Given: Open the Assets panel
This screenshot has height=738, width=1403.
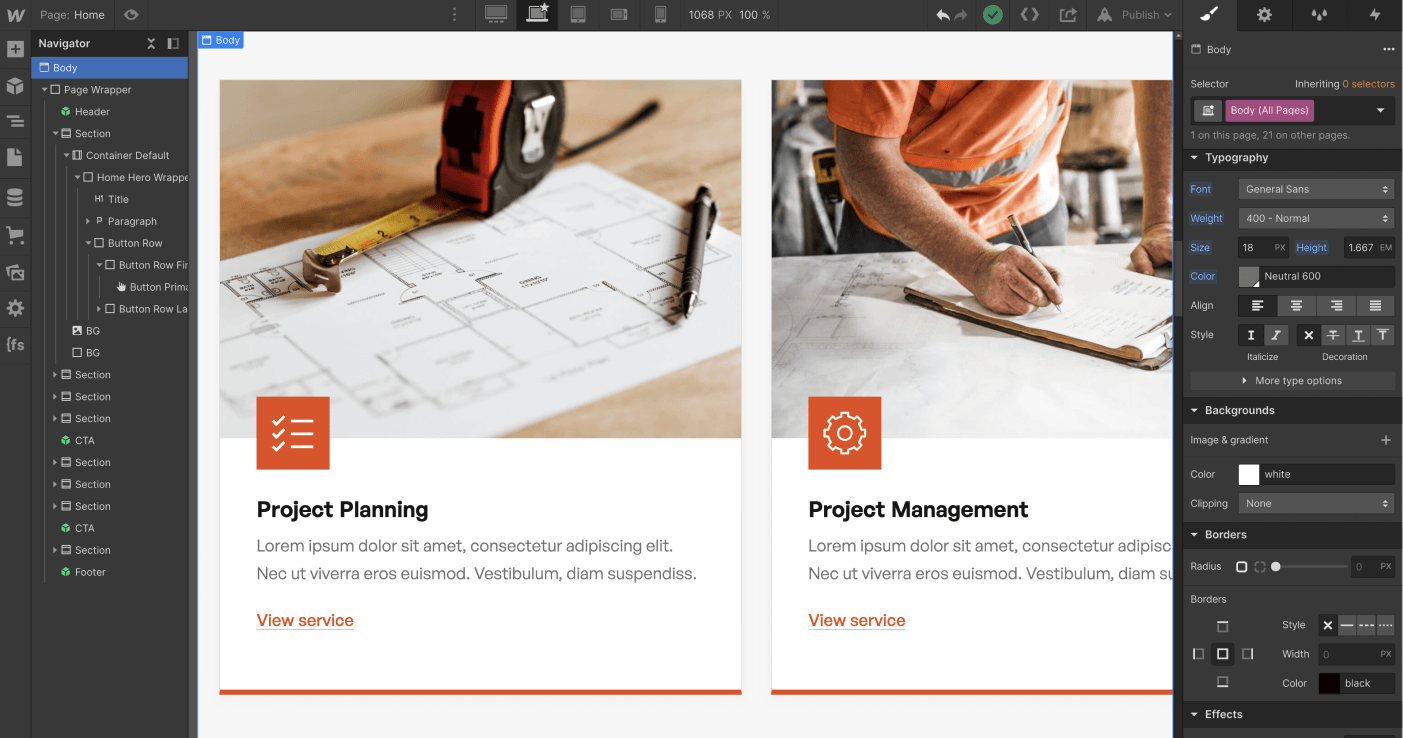Looking at the screenshot, I should (15, 272).
